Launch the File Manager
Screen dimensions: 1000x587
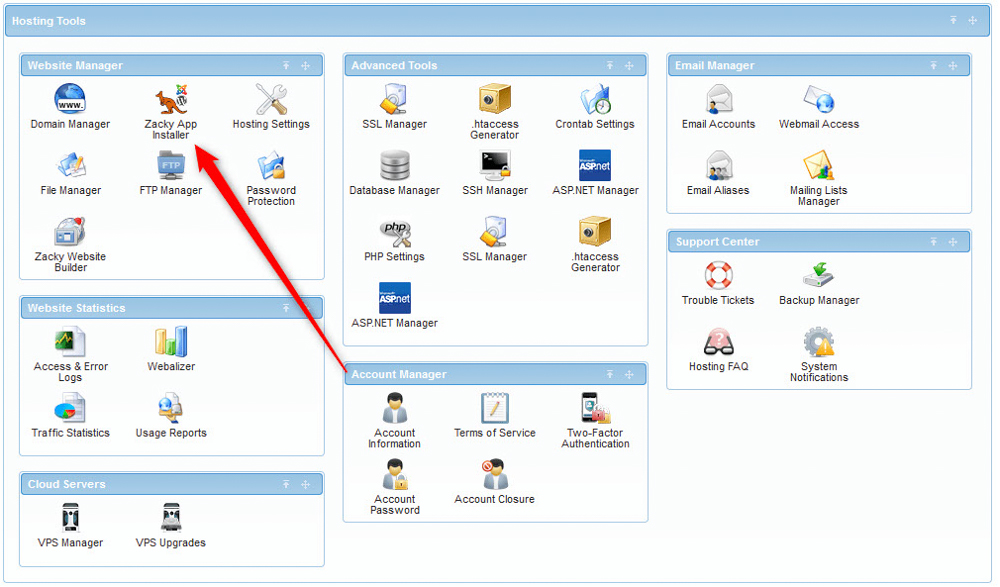71,170
